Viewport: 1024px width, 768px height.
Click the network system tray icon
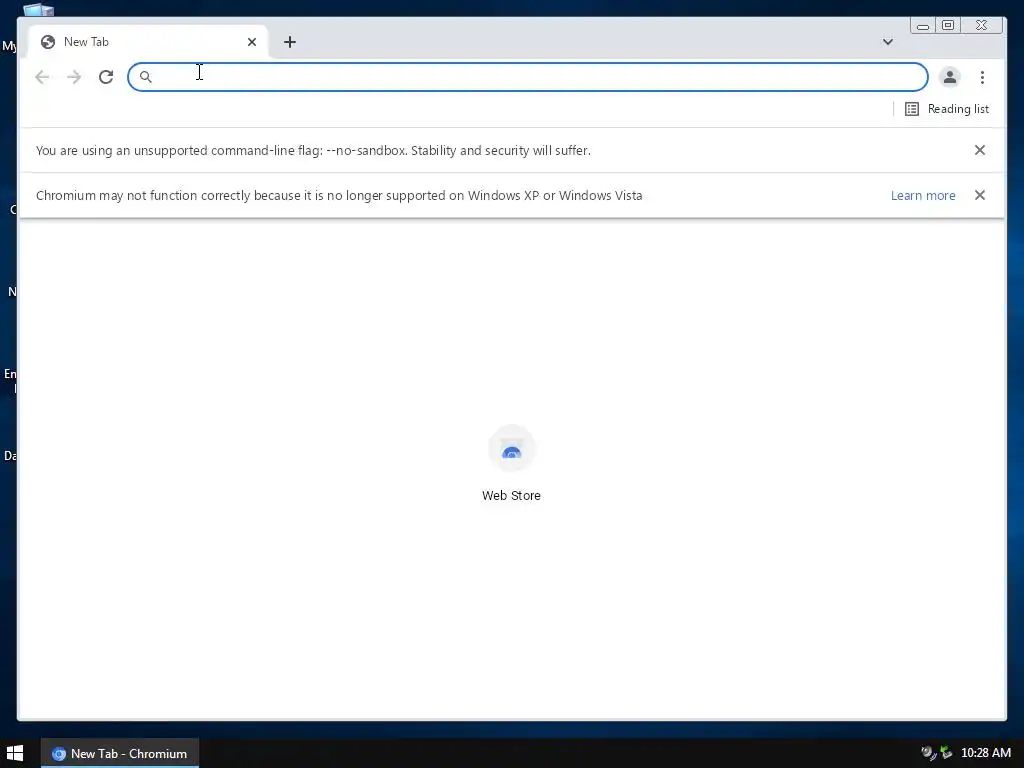[946, 753]
